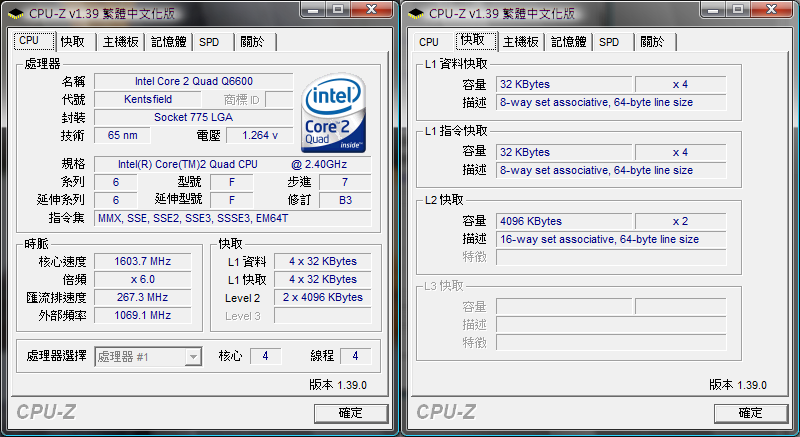Click 確定 button in right CPU-Z window
This screenshot has height=437, width=800.
click(x=751, y=413)
